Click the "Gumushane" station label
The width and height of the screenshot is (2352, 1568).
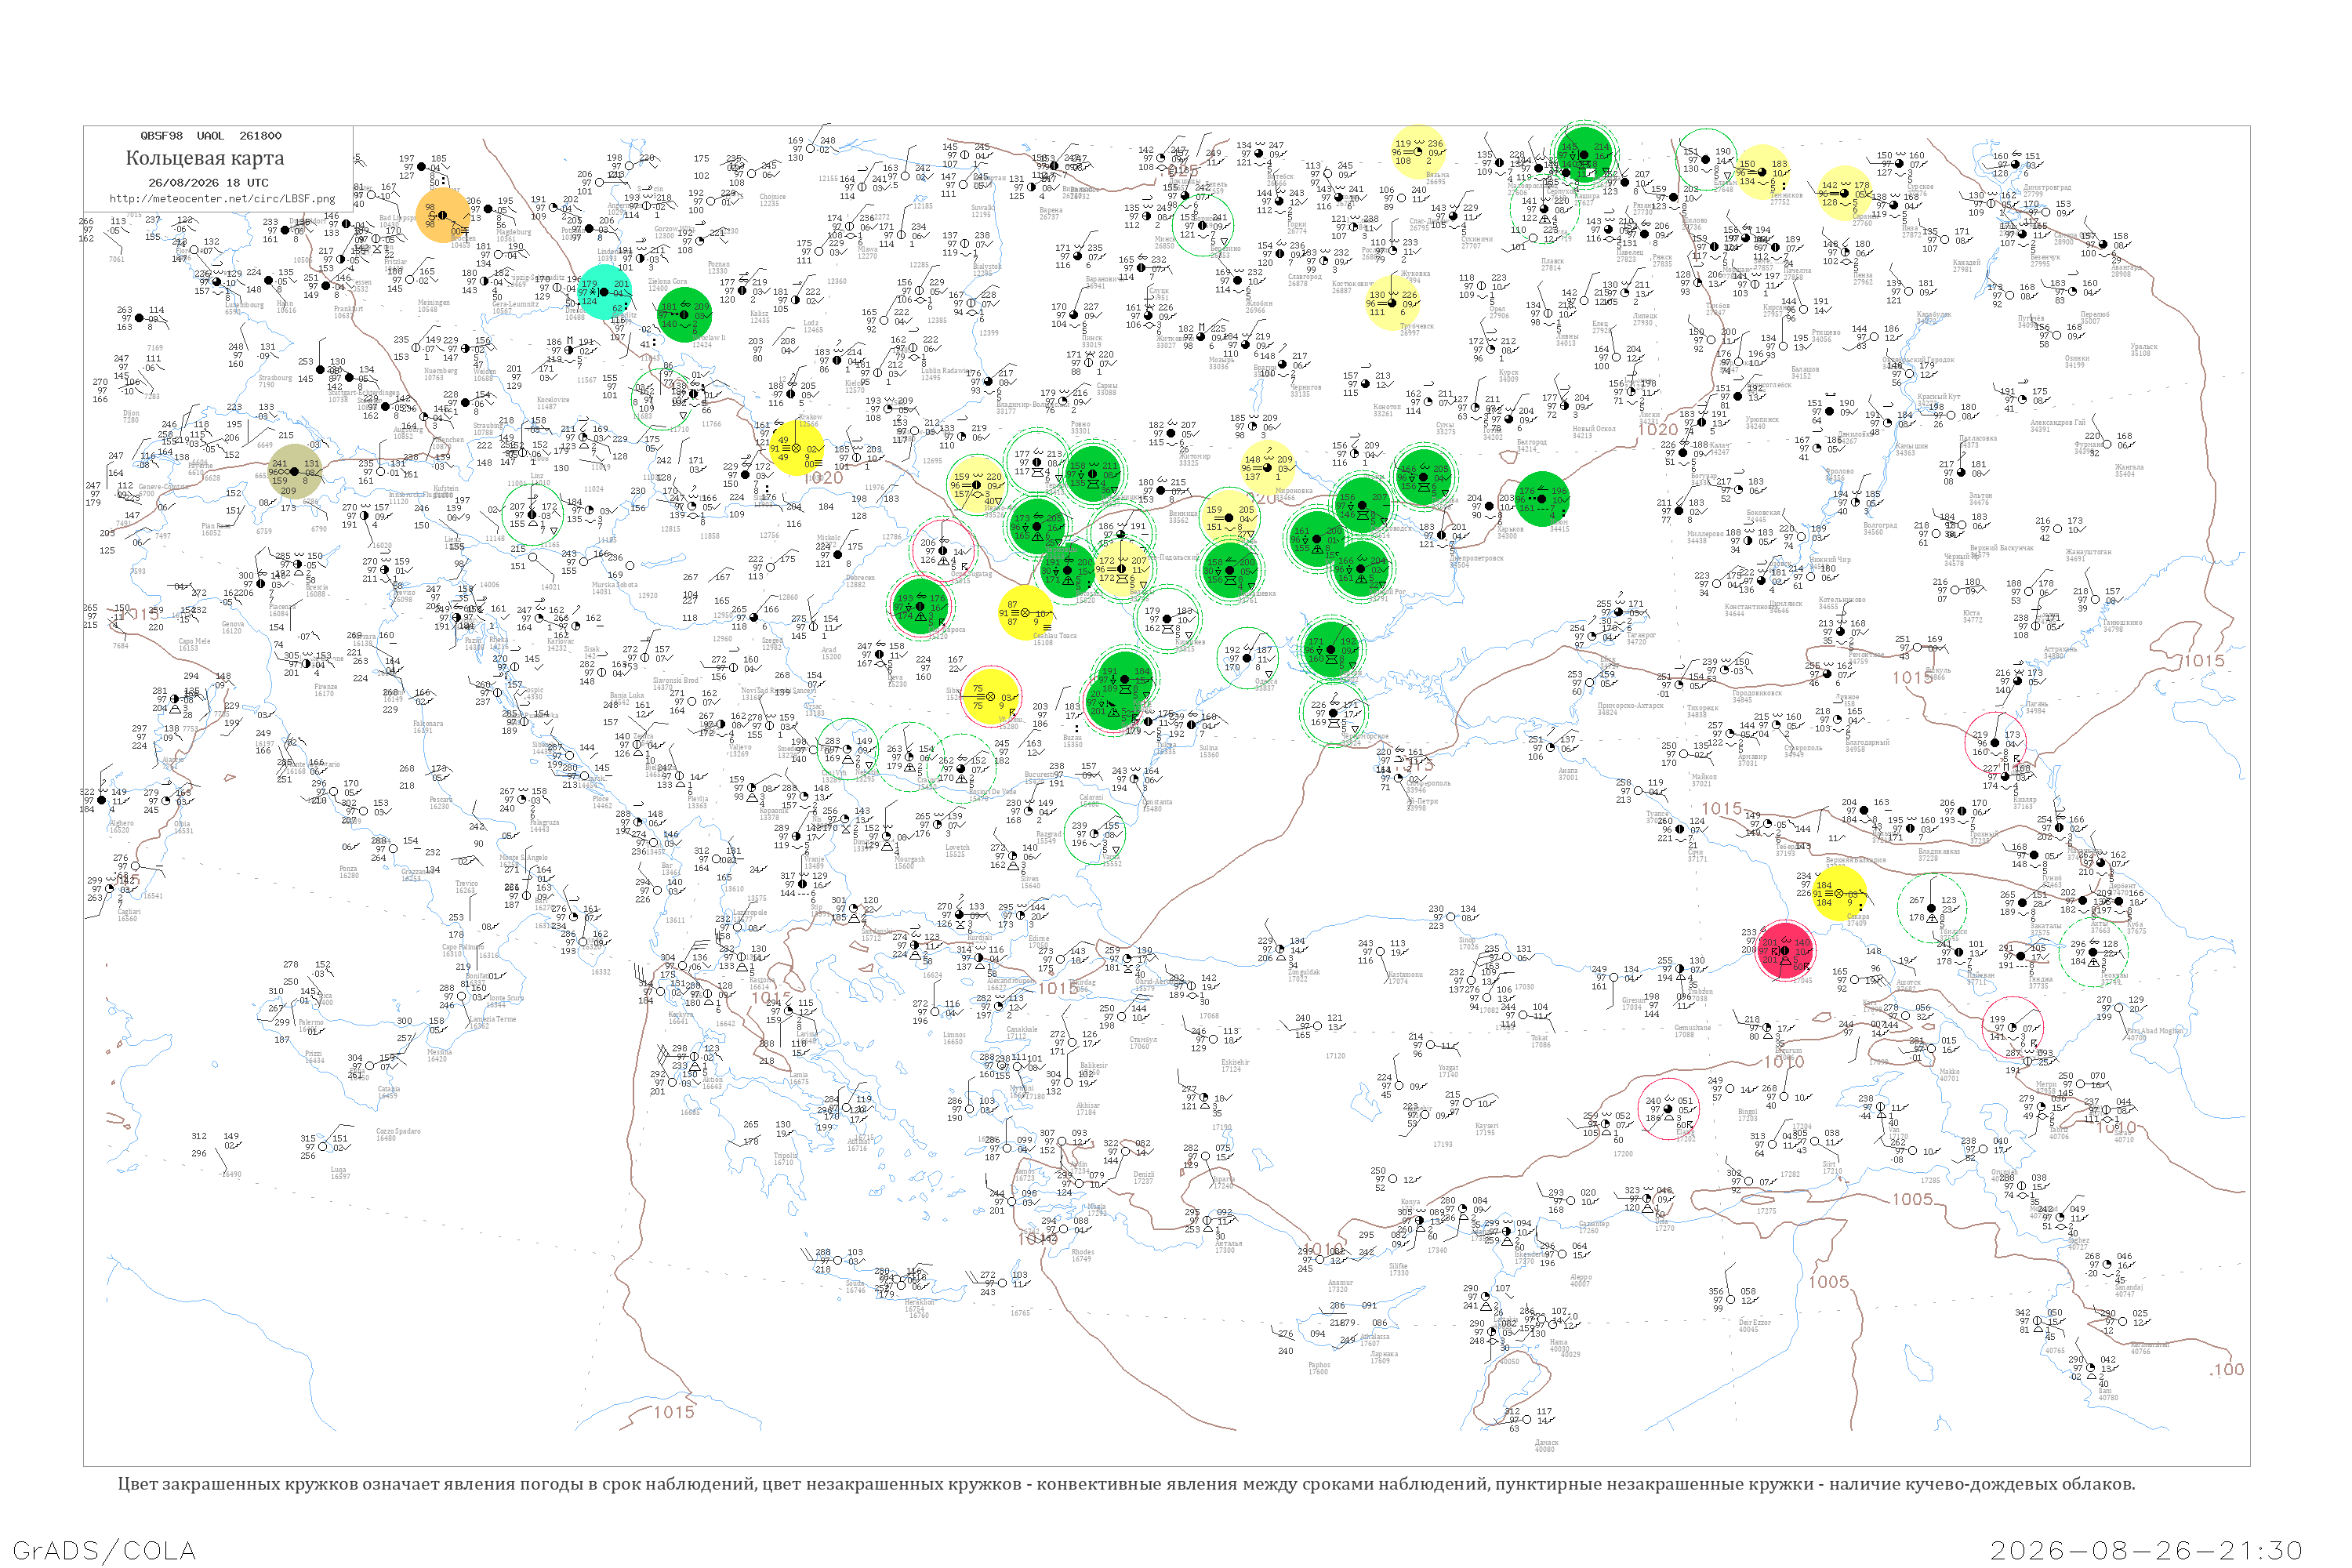click(x=1692, y=1028)
